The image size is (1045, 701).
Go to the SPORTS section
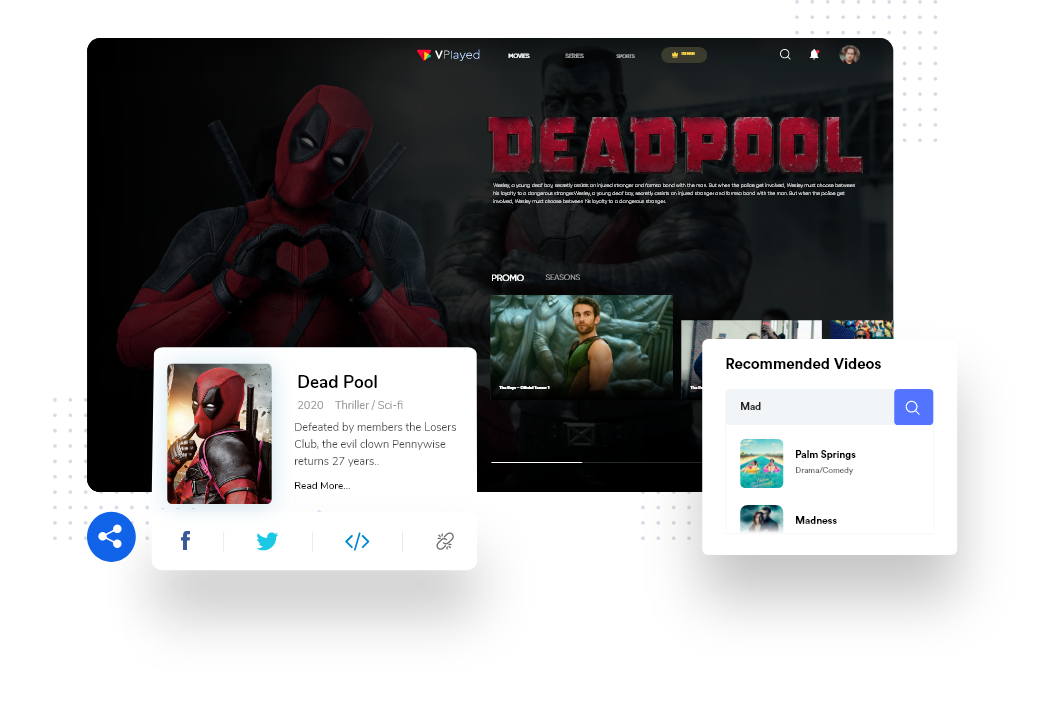pos(625,56)
